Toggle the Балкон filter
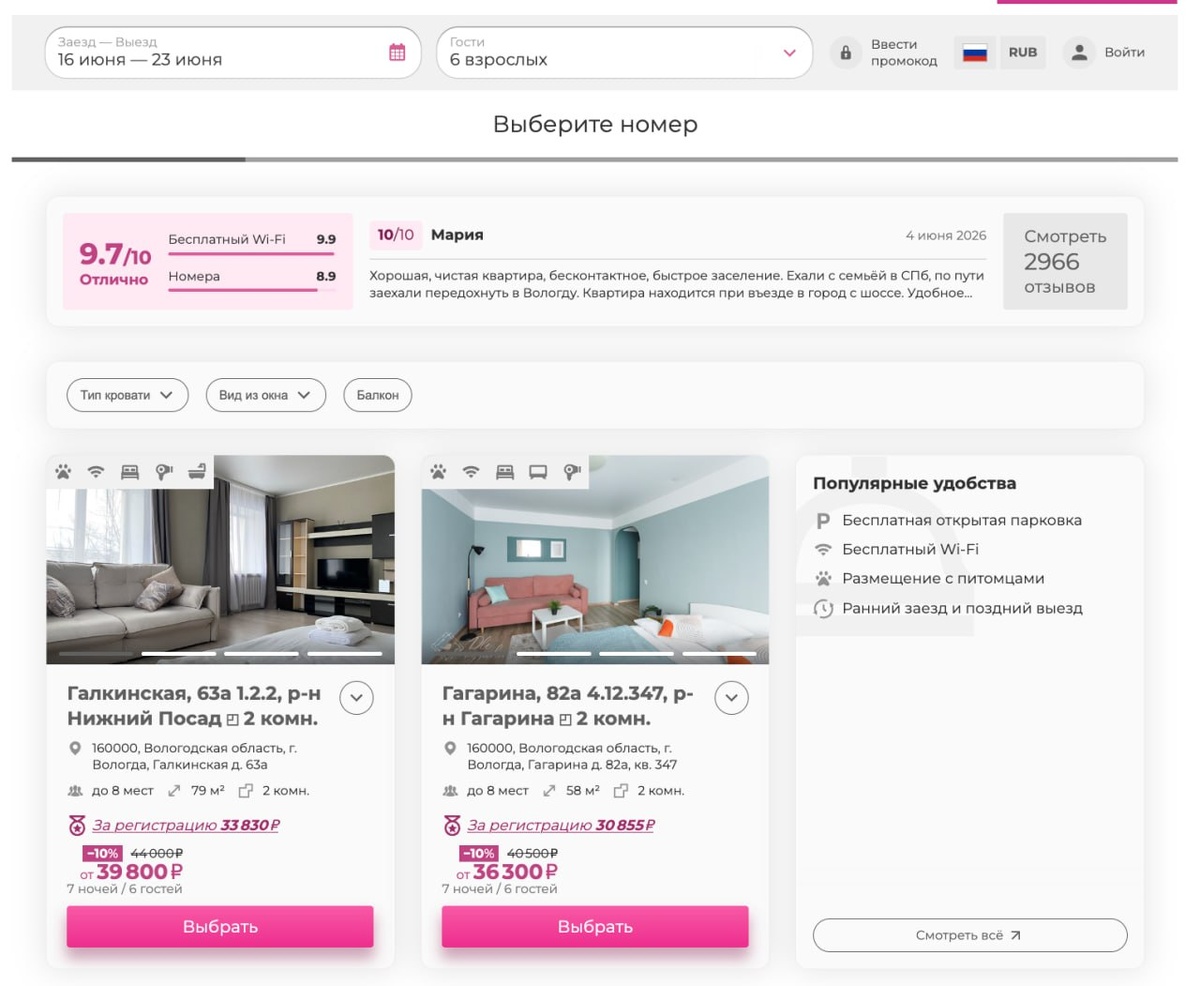This screenshot has width=1200, height=986. (378, 395)
